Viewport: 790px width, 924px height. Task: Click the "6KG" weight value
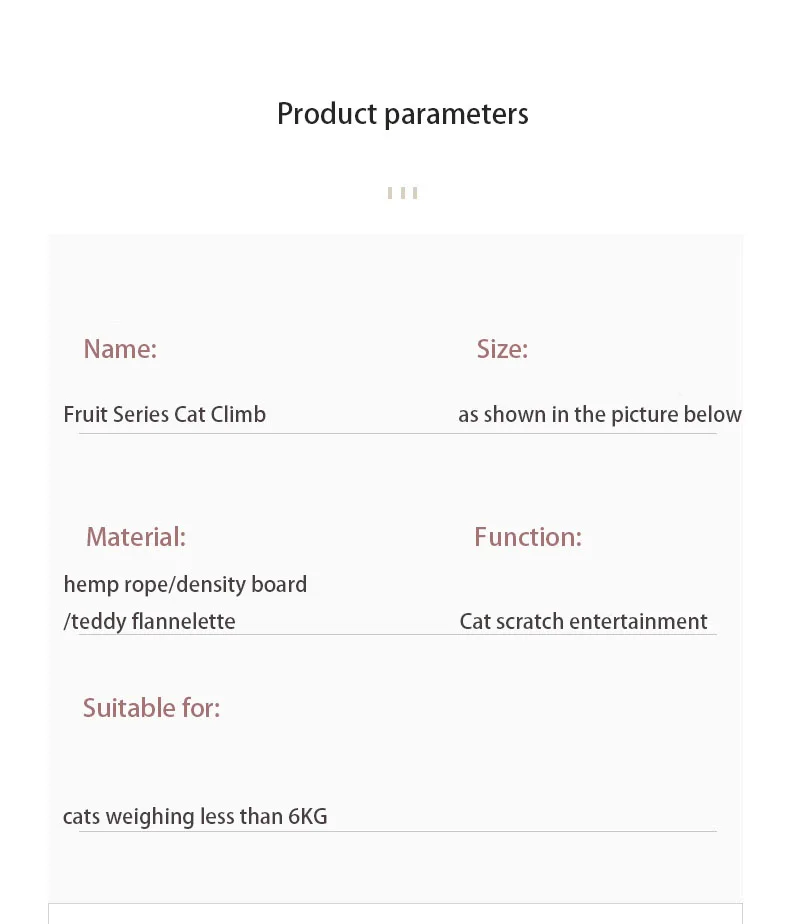click(x=307, y=816)
